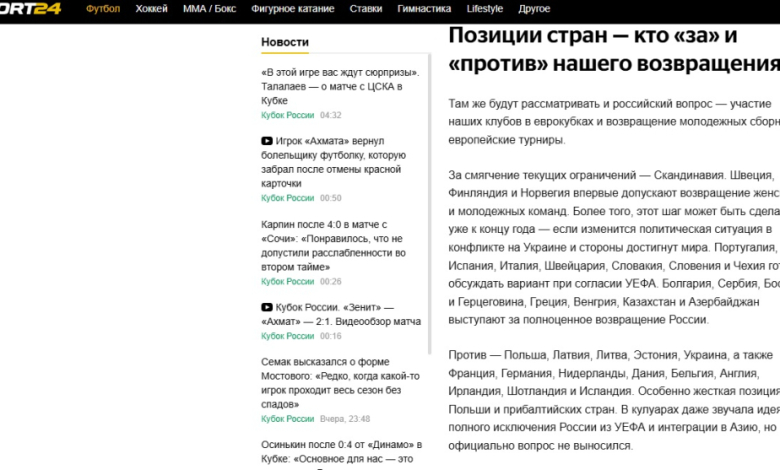
Task: Open Осинькин's news after 0:4 from «Динамо»
Action: tap(342, 451)
